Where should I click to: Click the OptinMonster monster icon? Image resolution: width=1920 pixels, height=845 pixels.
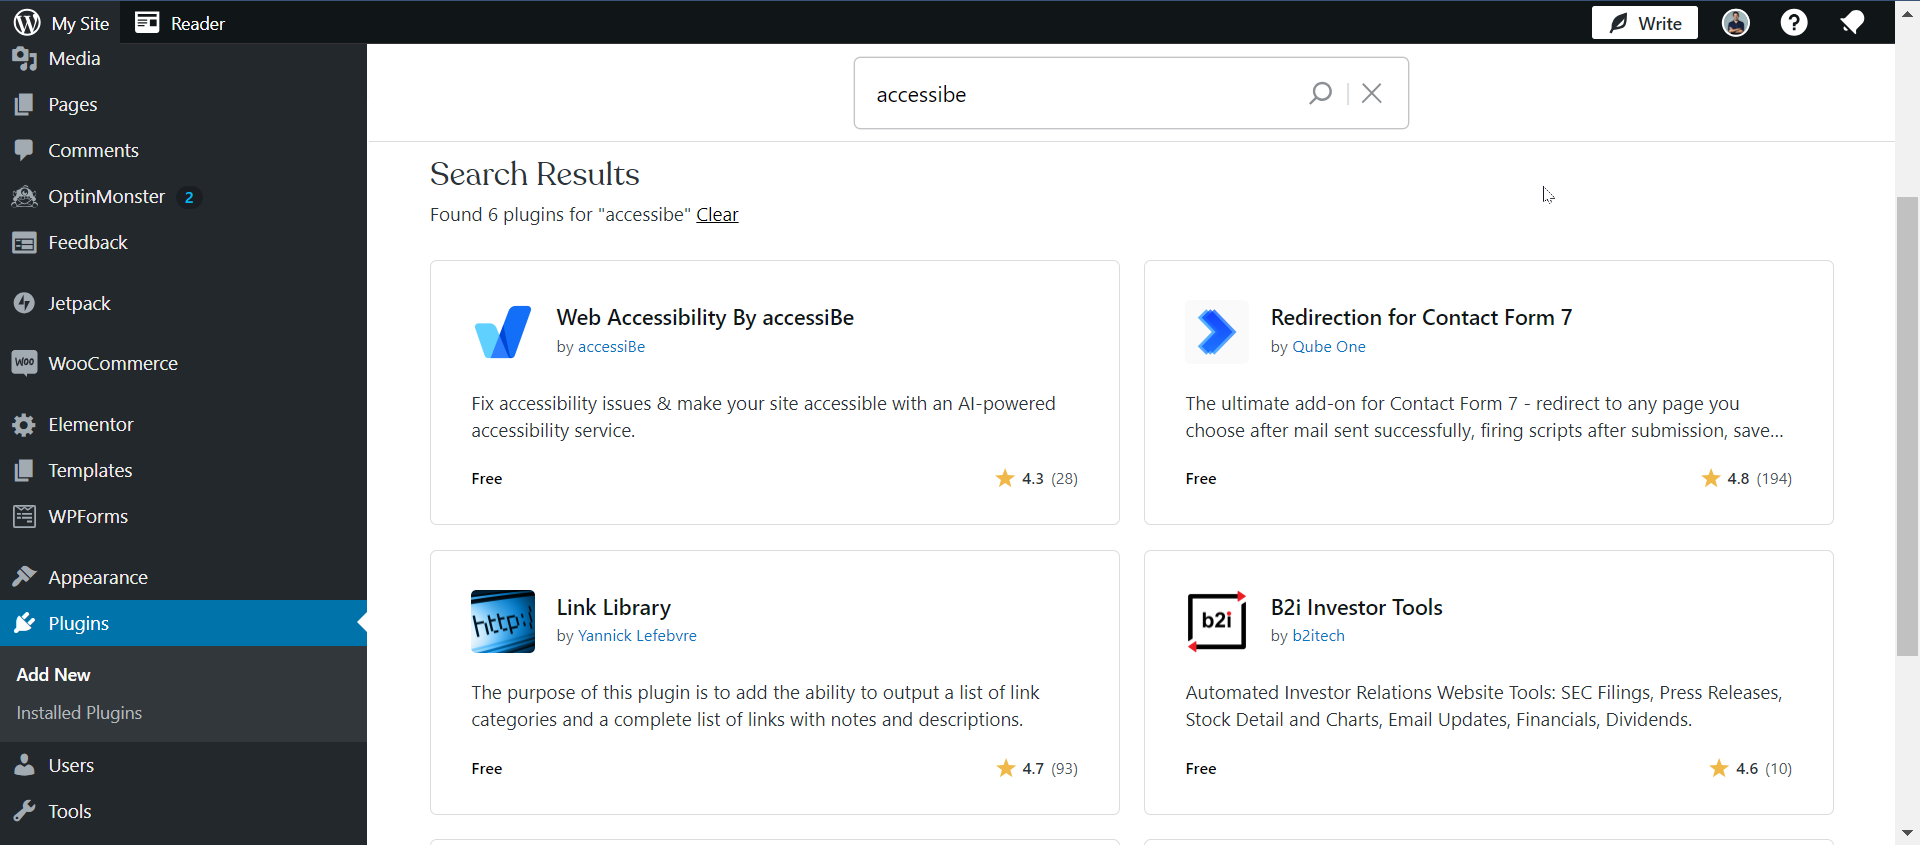[24, 196]
